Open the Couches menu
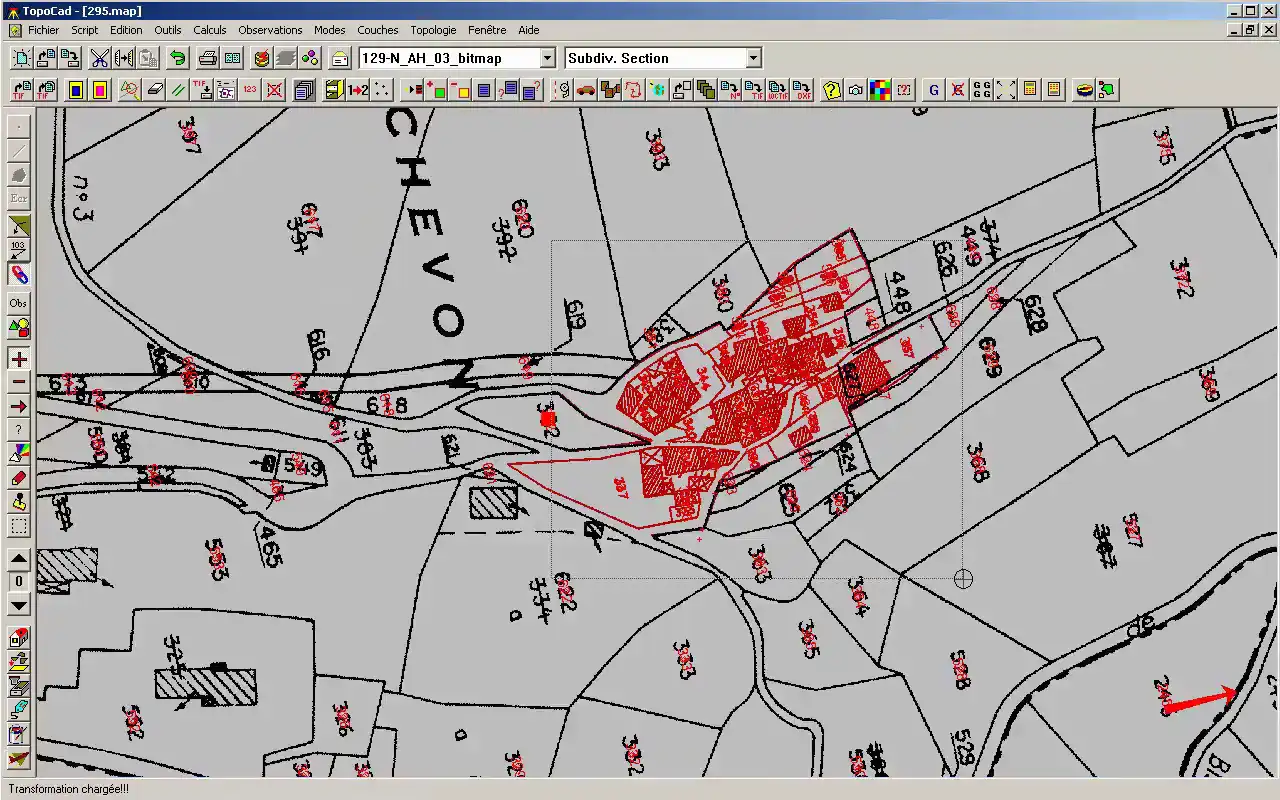Screen dimensions: 1280x800 tap(378, 30)
